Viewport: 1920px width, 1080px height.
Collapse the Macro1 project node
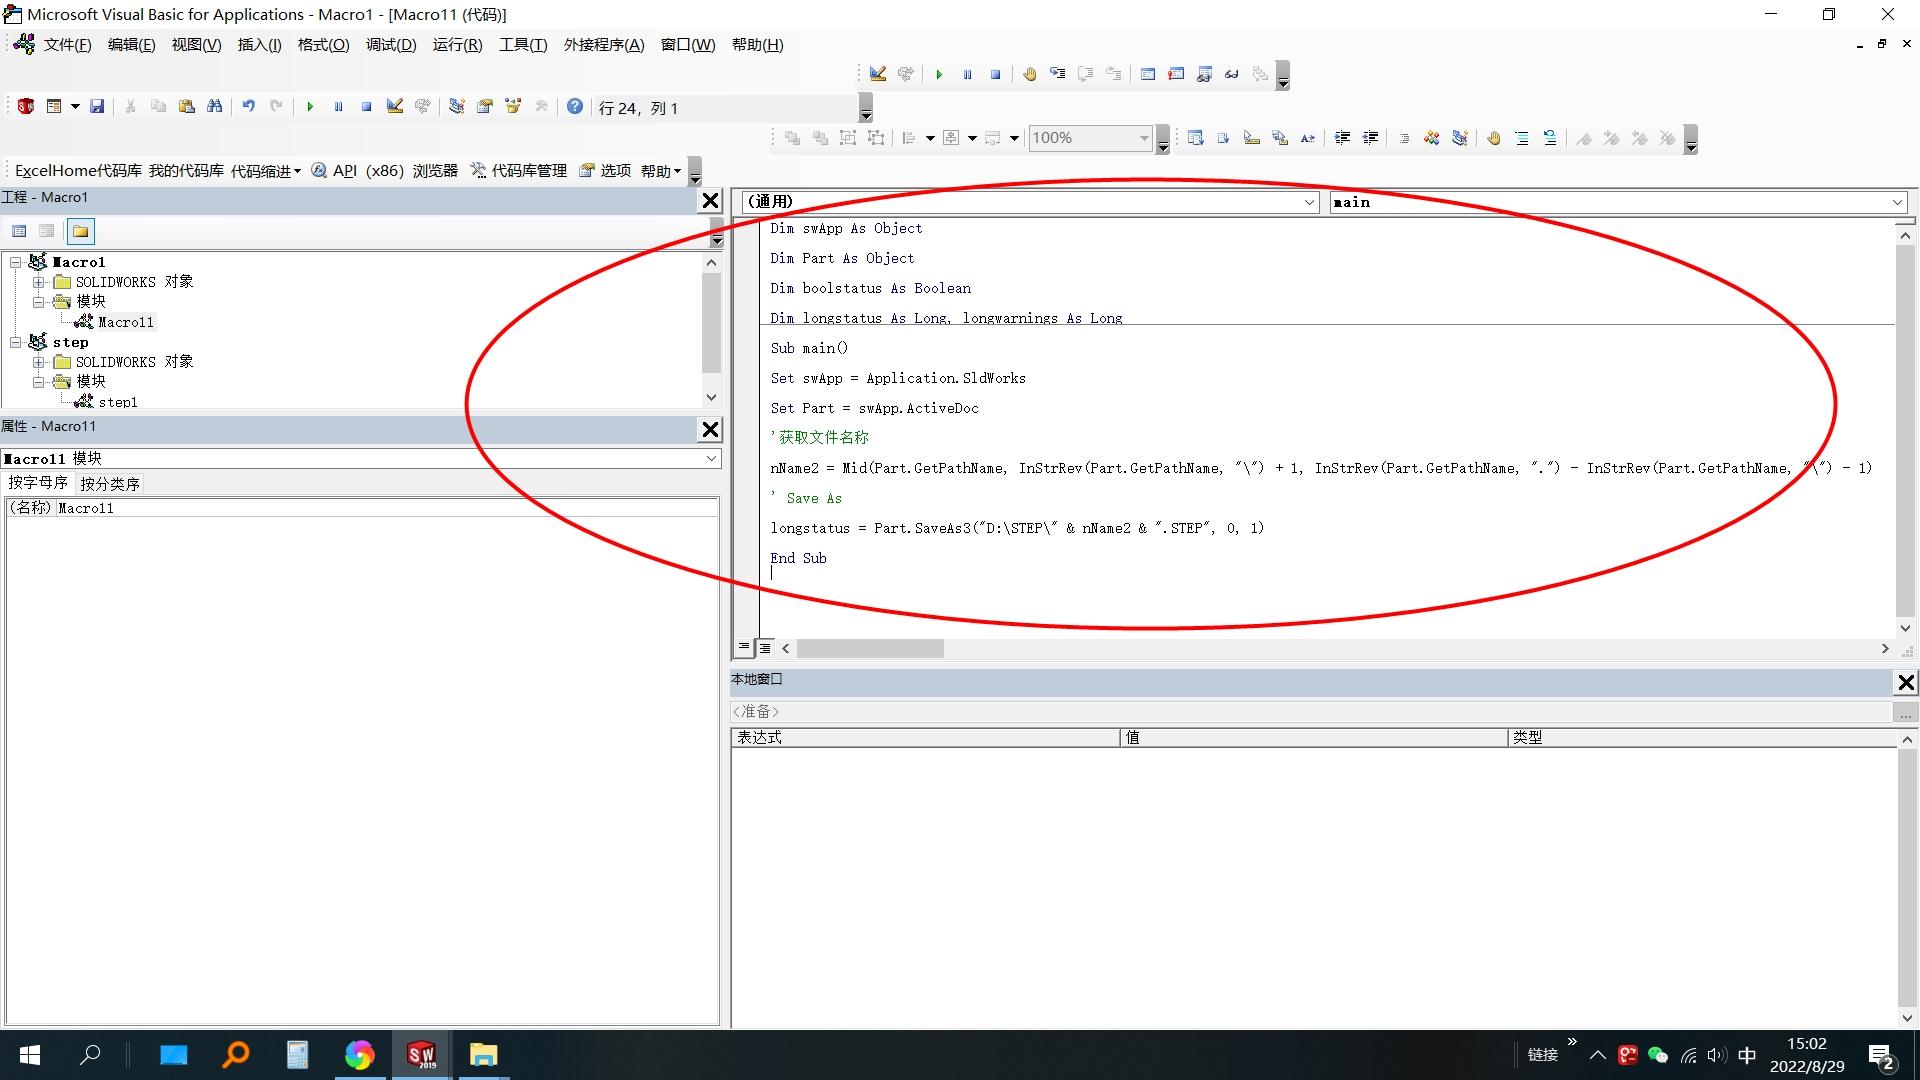click(16, 262)
